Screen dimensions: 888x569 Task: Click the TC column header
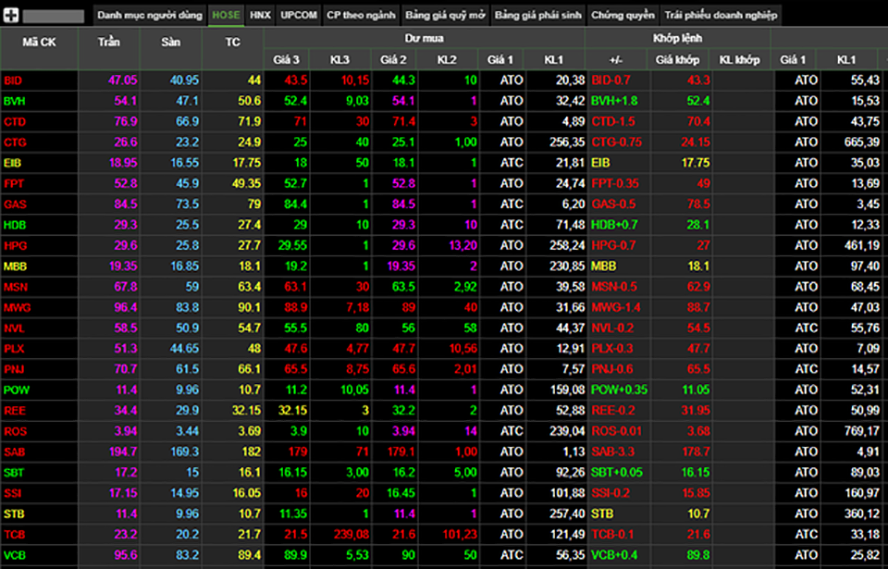[233, 43]
